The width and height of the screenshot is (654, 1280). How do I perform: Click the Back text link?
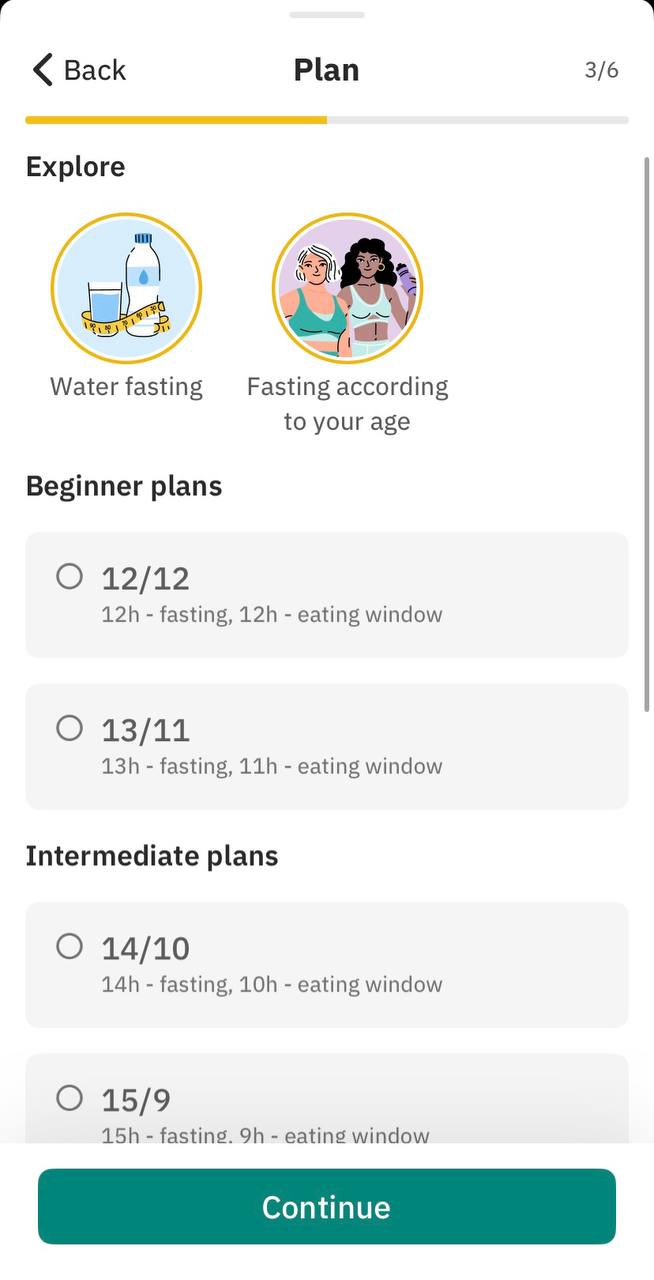click(95, 70)
